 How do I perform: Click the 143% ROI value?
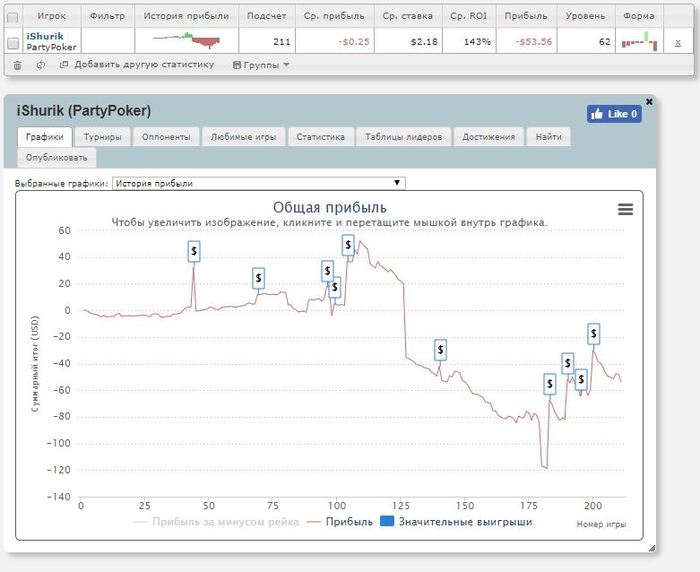(477, 42)
